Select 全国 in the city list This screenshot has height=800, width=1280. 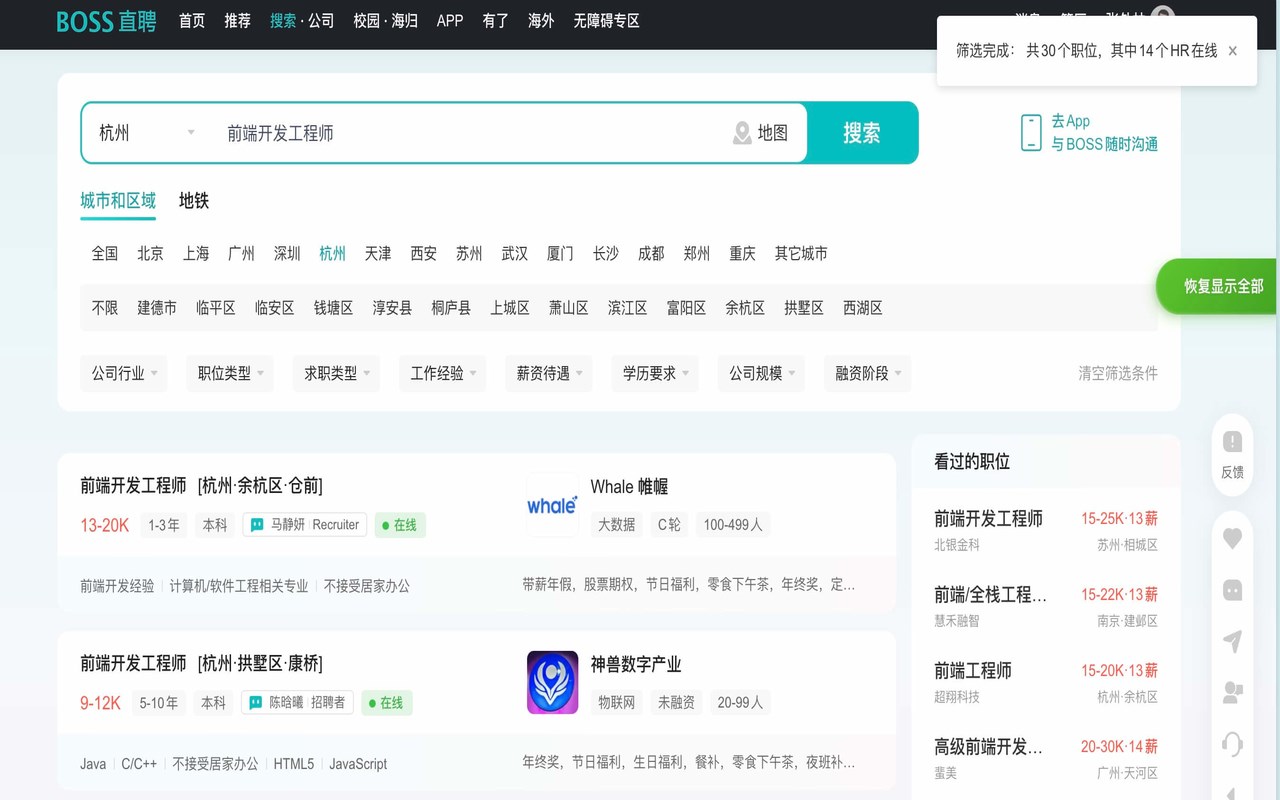tap(105, 254)
